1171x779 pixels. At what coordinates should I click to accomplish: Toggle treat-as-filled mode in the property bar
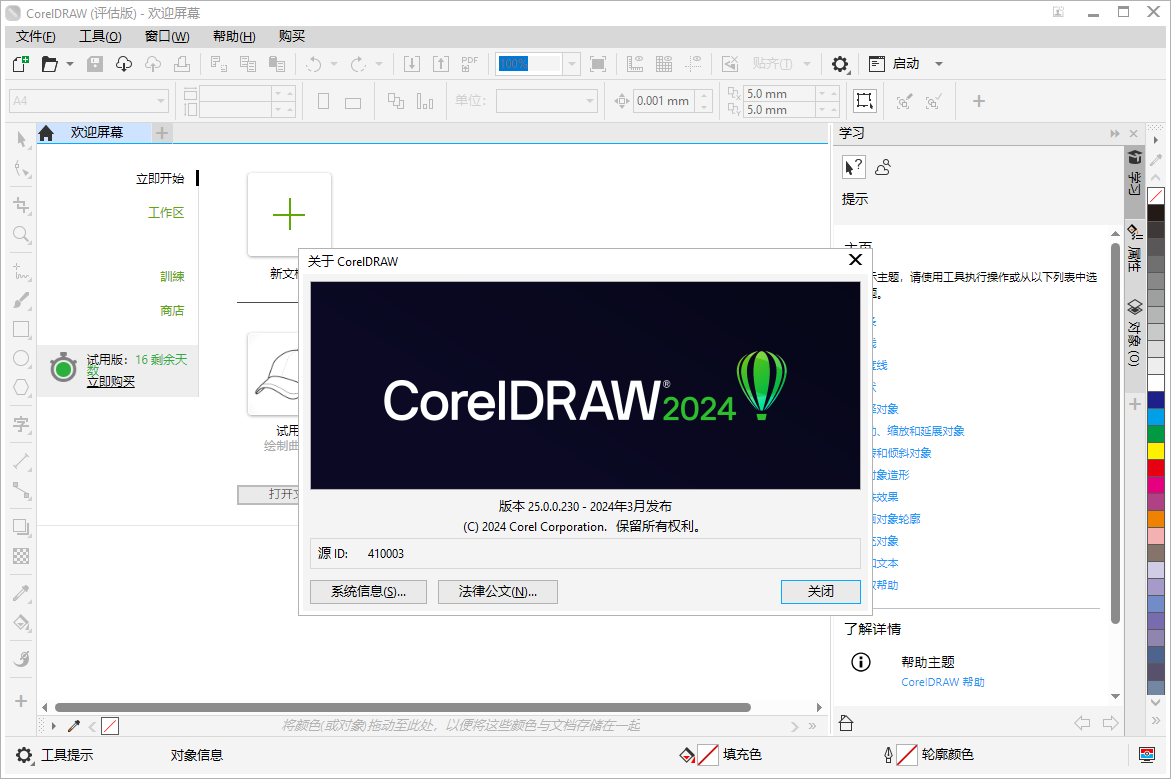[864, 100]
